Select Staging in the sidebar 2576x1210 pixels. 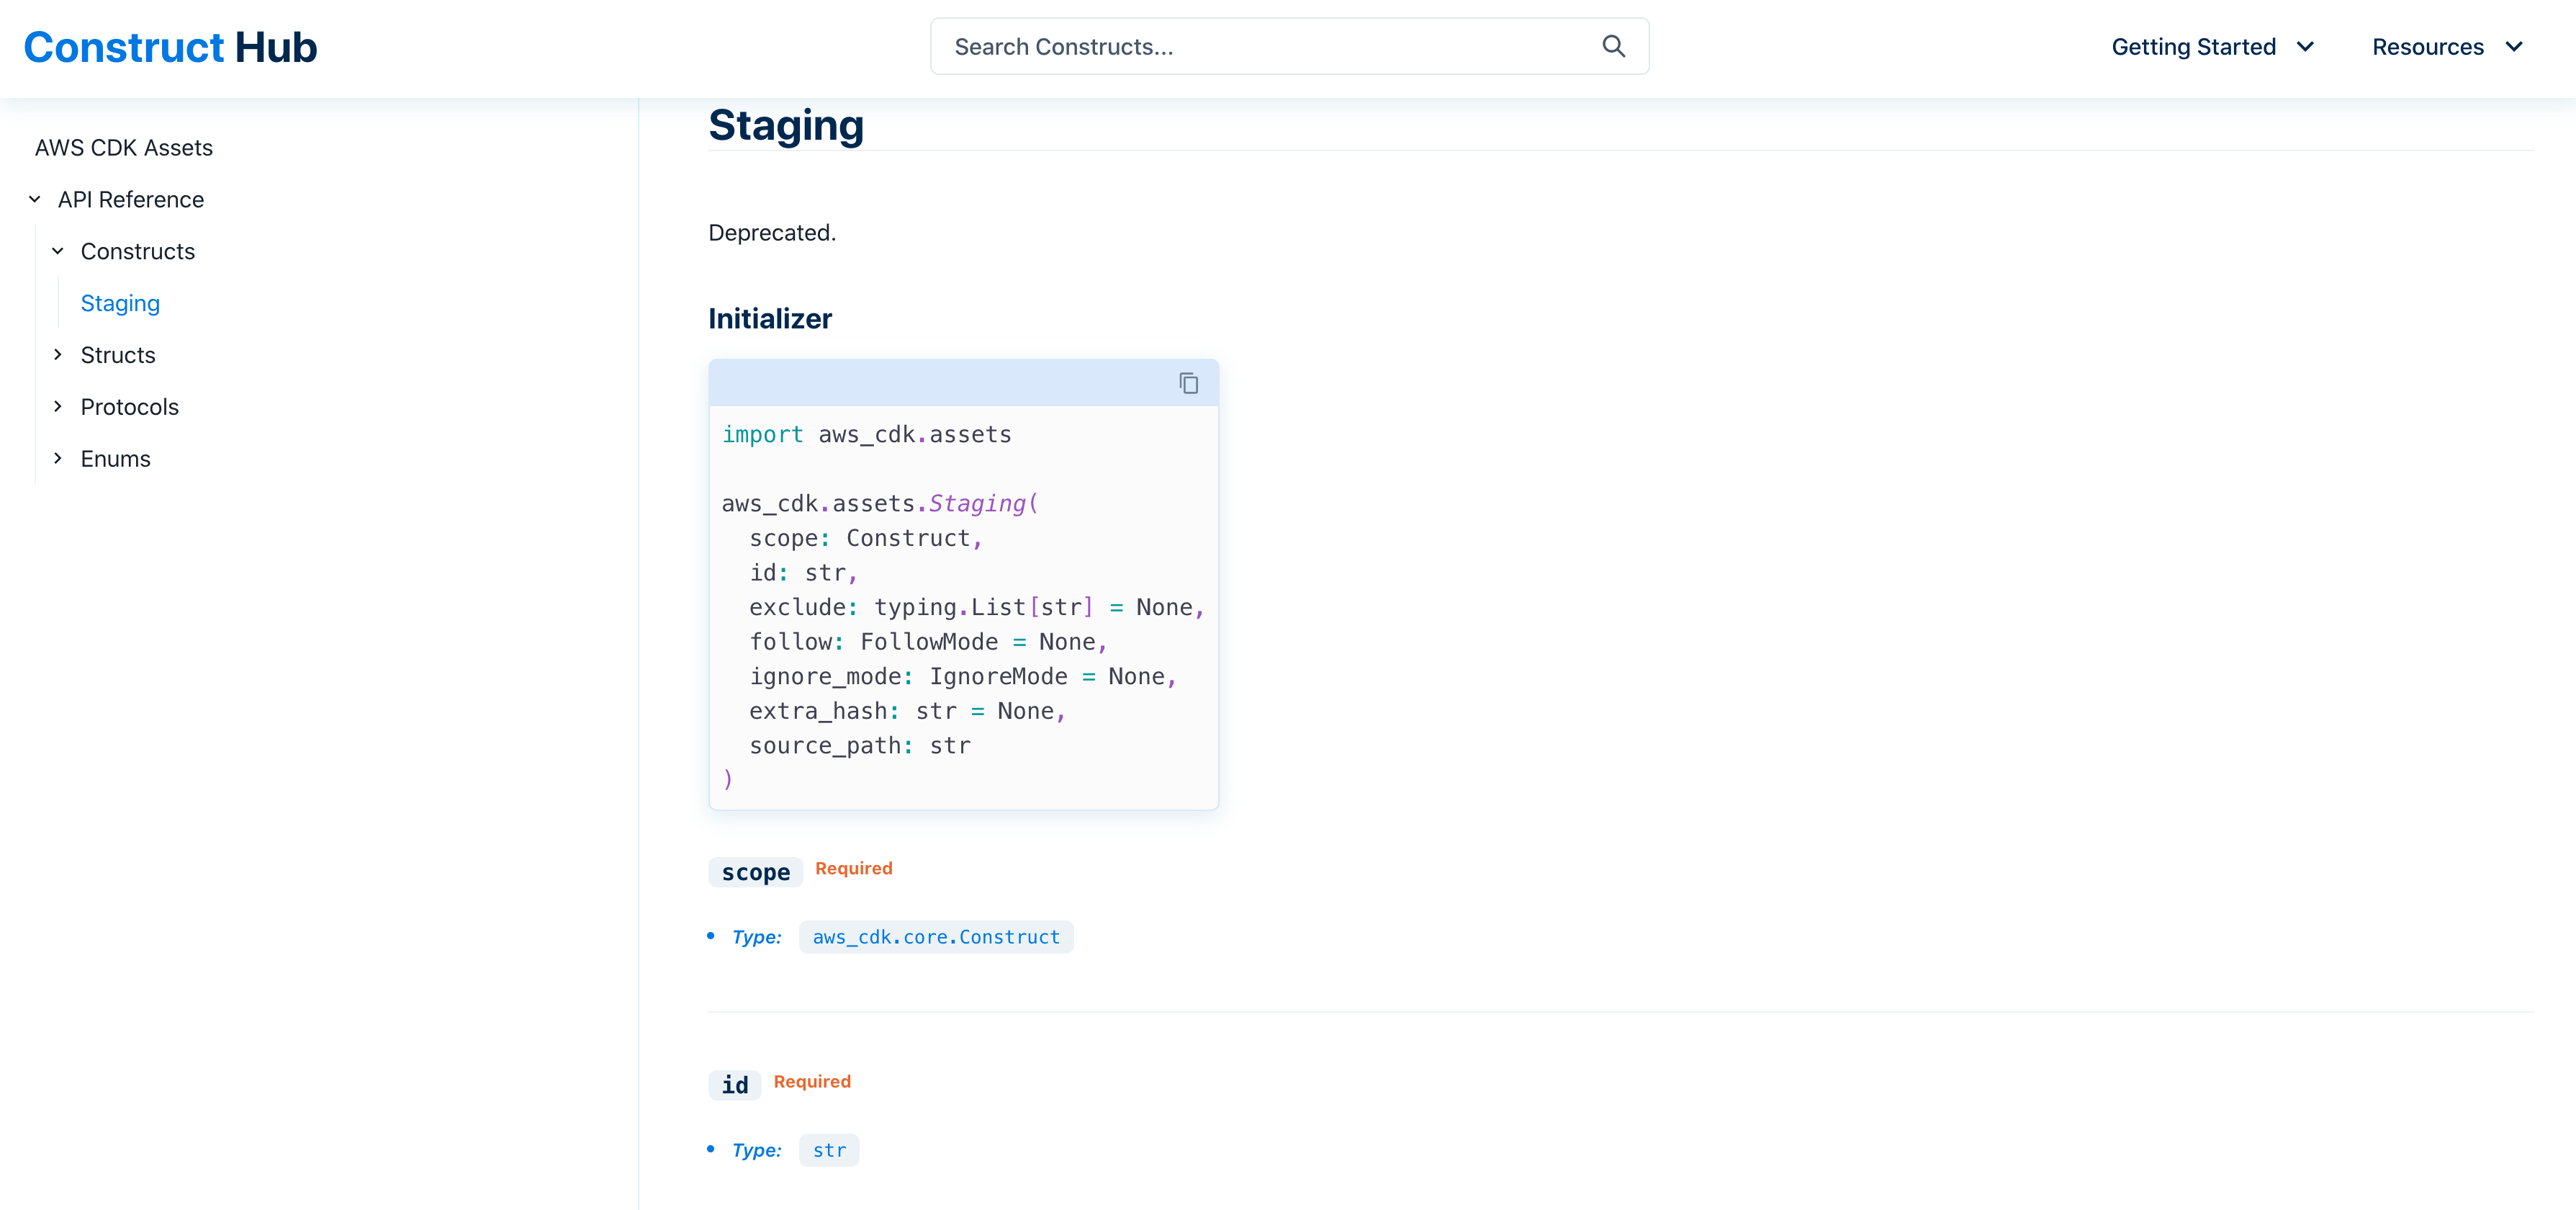120,302
